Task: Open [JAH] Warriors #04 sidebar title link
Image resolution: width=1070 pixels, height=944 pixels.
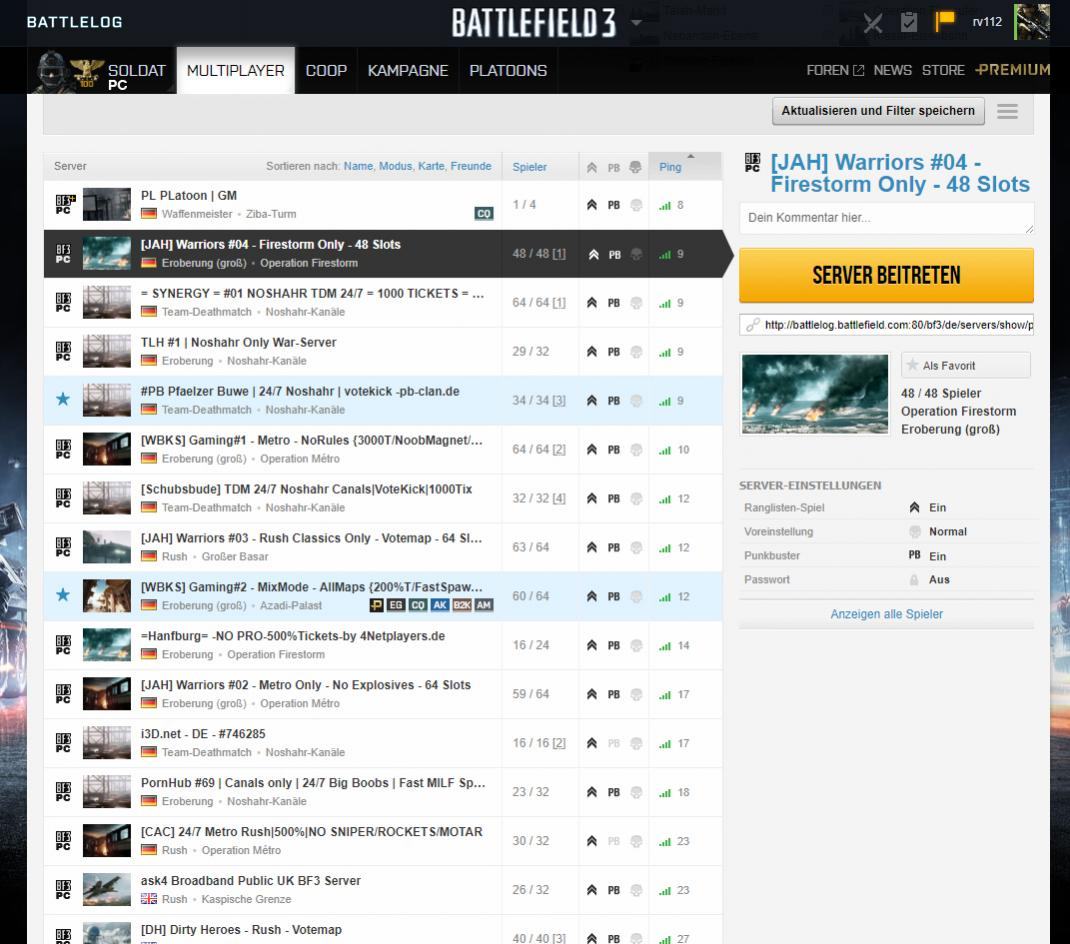Action: (900, 173)
